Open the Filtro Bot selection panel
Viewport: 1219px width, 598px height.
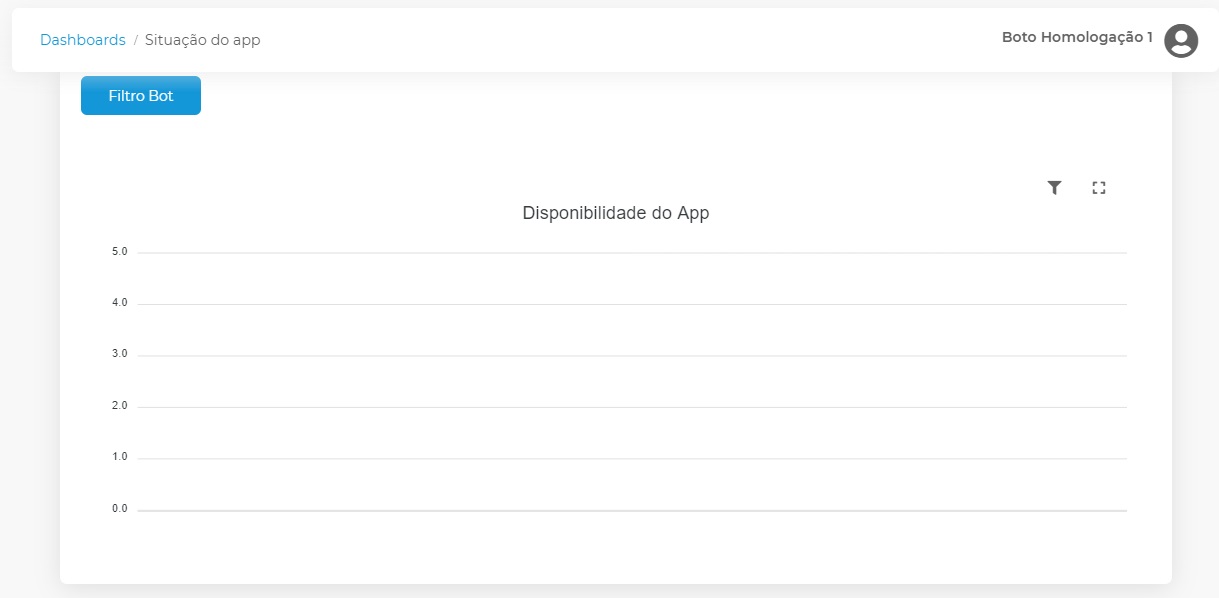[140, 95]
